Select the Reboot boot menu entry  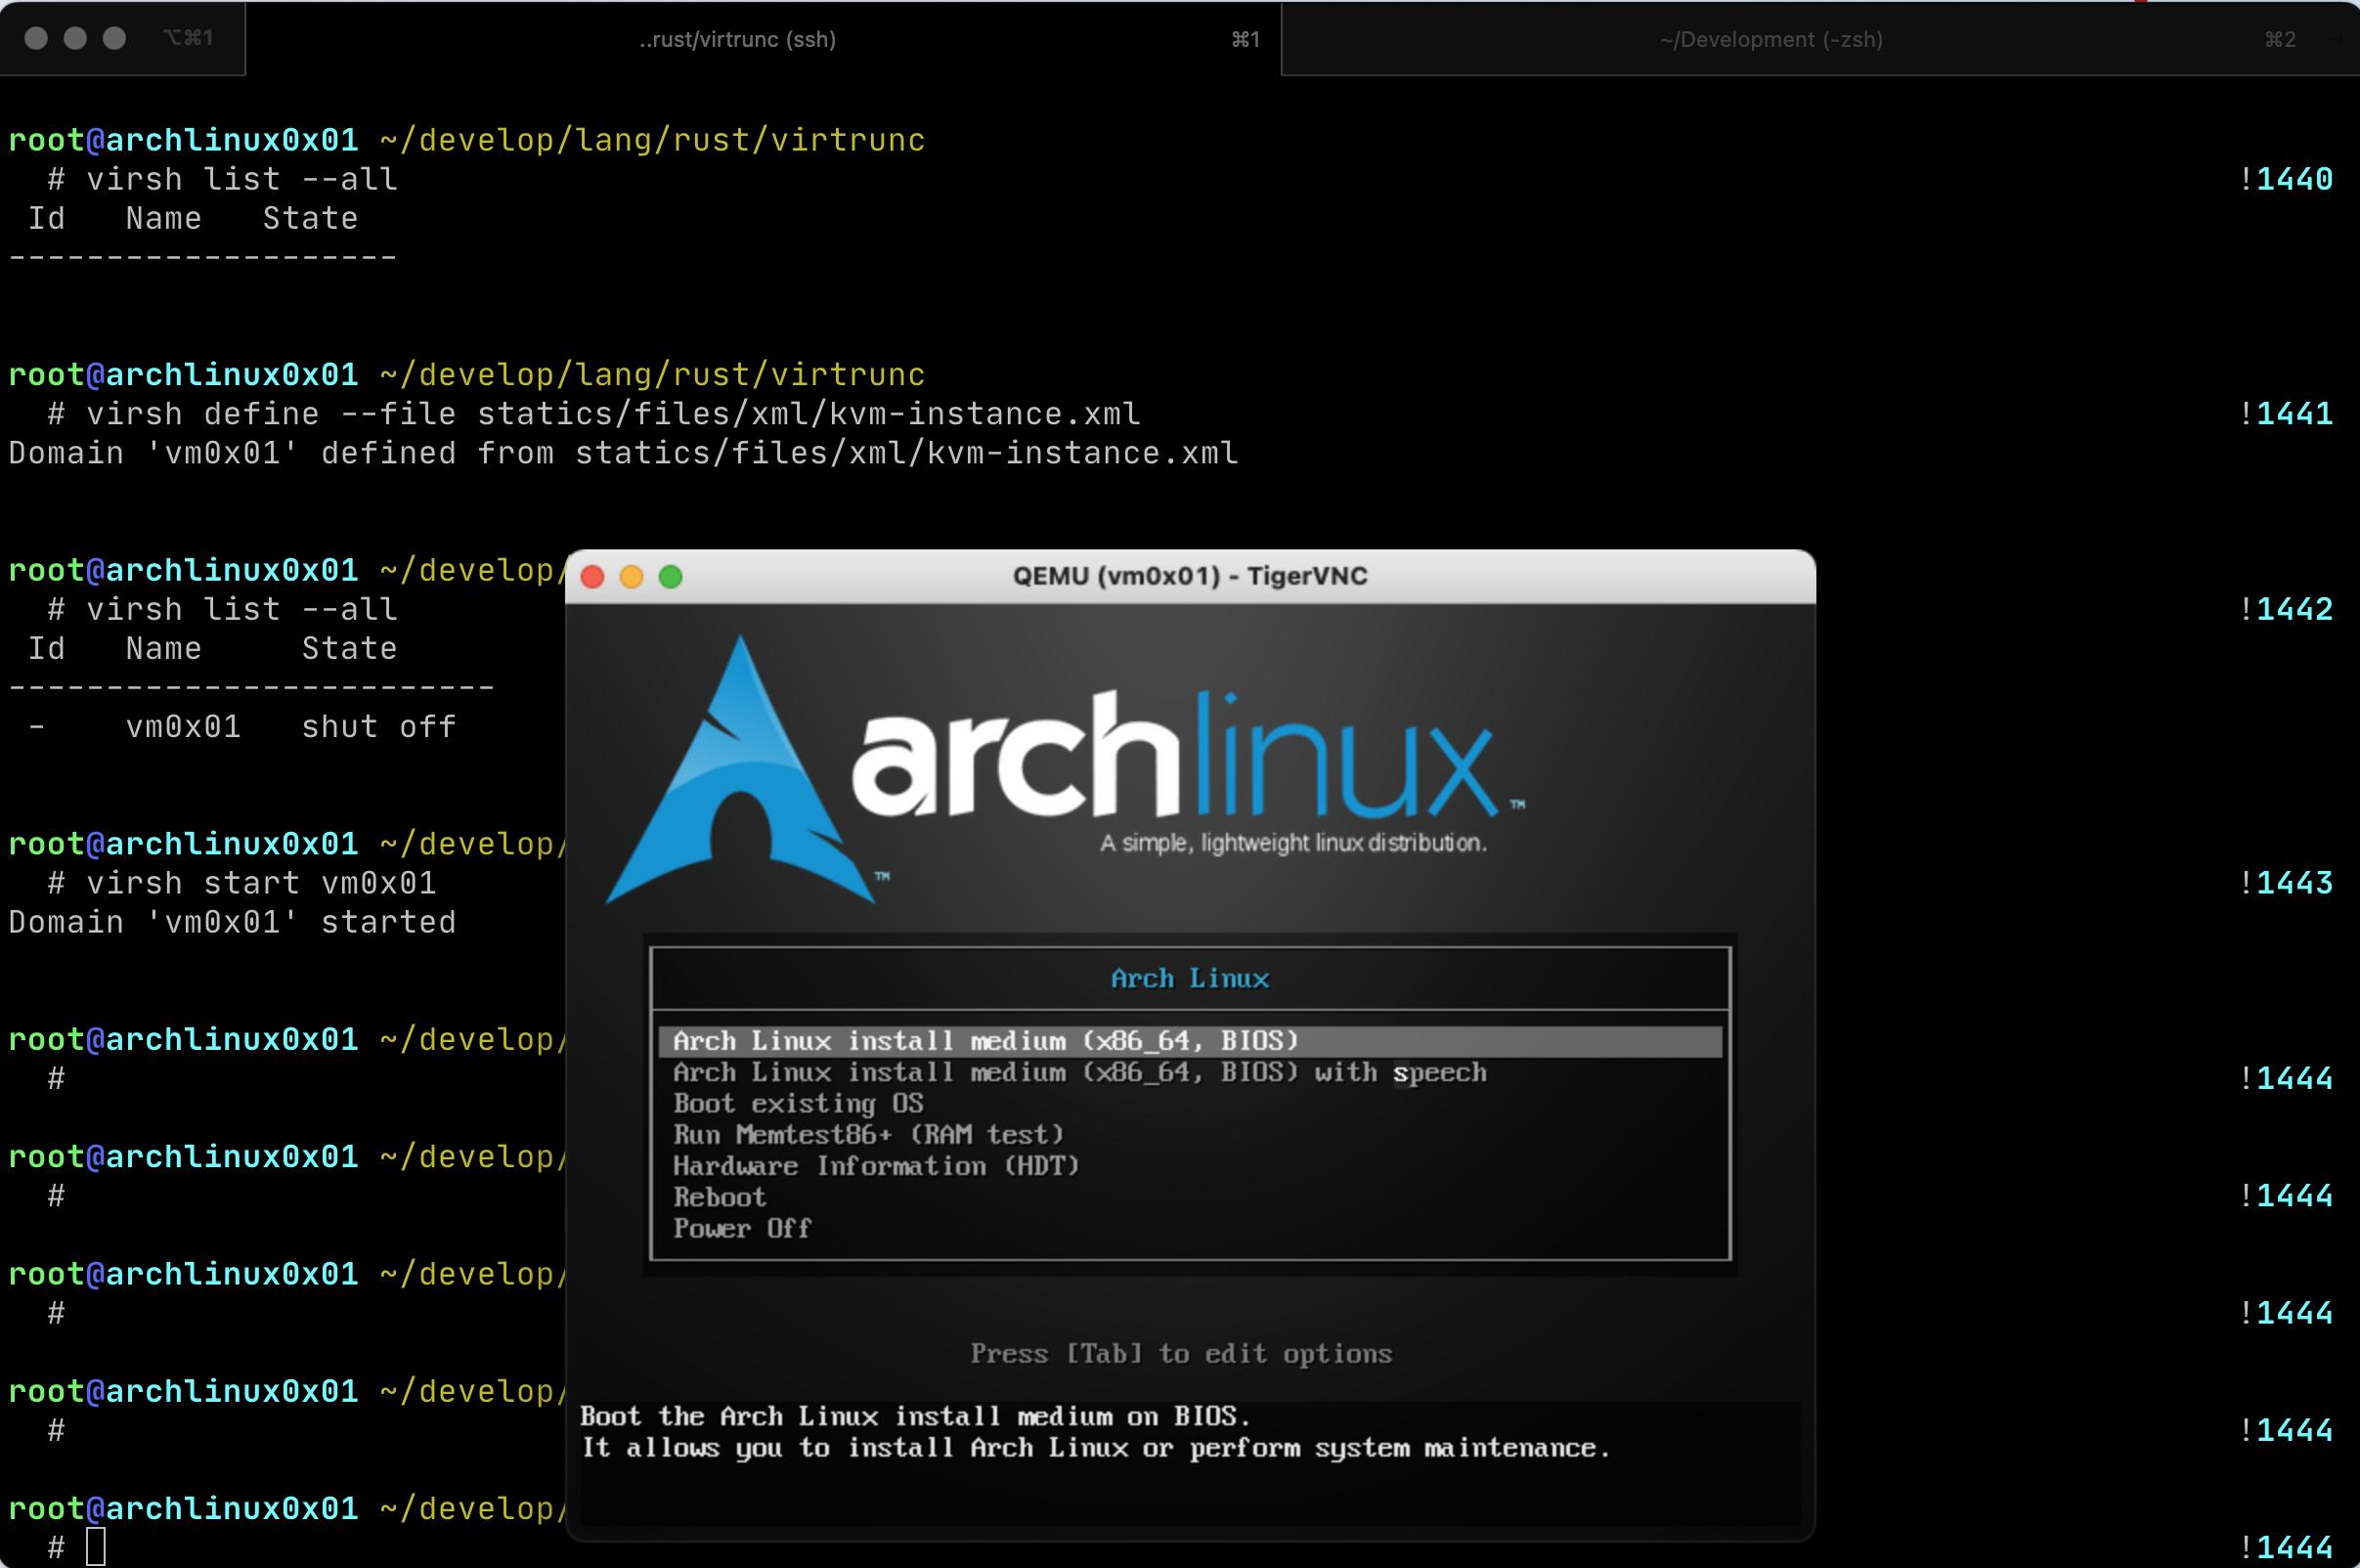(x=719, y=1197)
